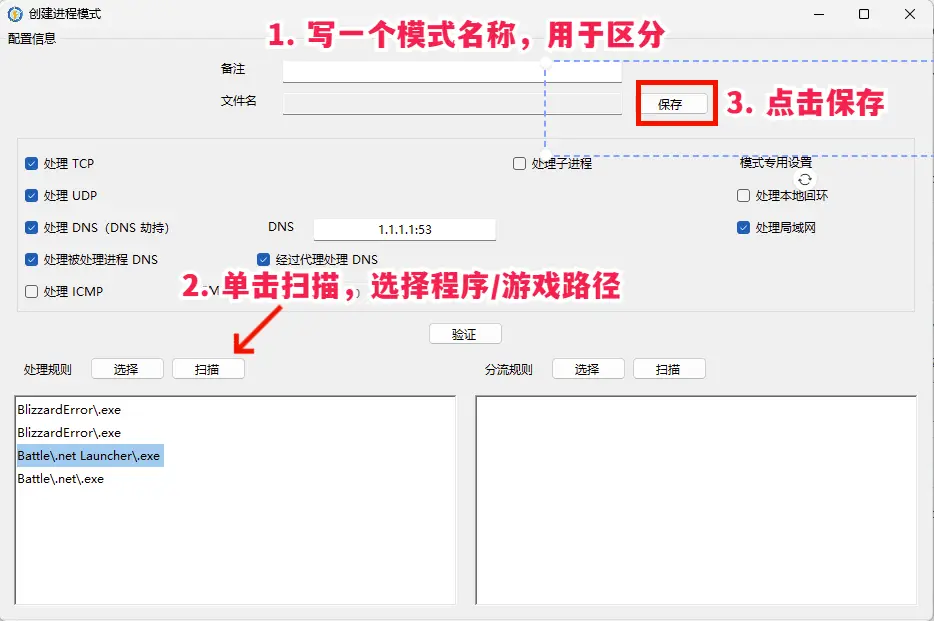The width and height of the screenshot is (934, 621).
Task: Toggle 处理被处理进程 DNS checkbox
Action: click(32, 260)
